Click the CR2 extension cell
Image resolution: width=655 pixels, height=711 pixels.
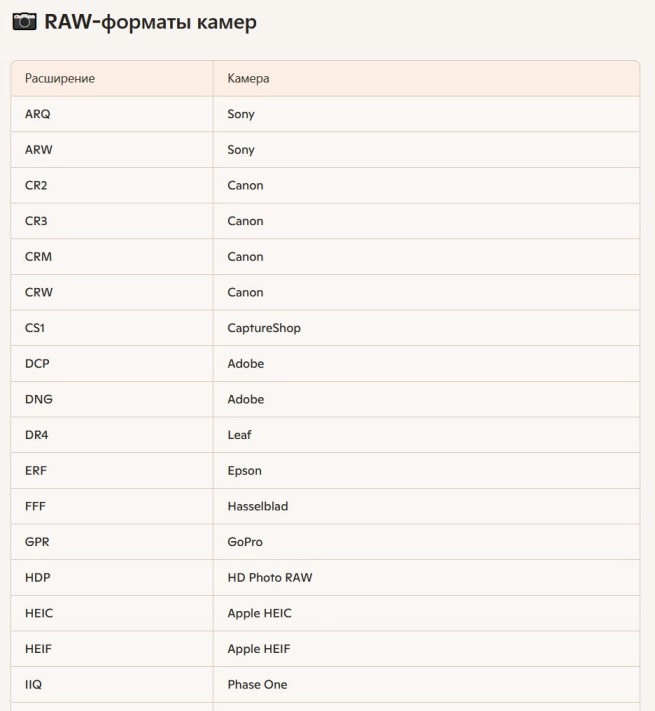pyautogui.click(x=38, y=185)
